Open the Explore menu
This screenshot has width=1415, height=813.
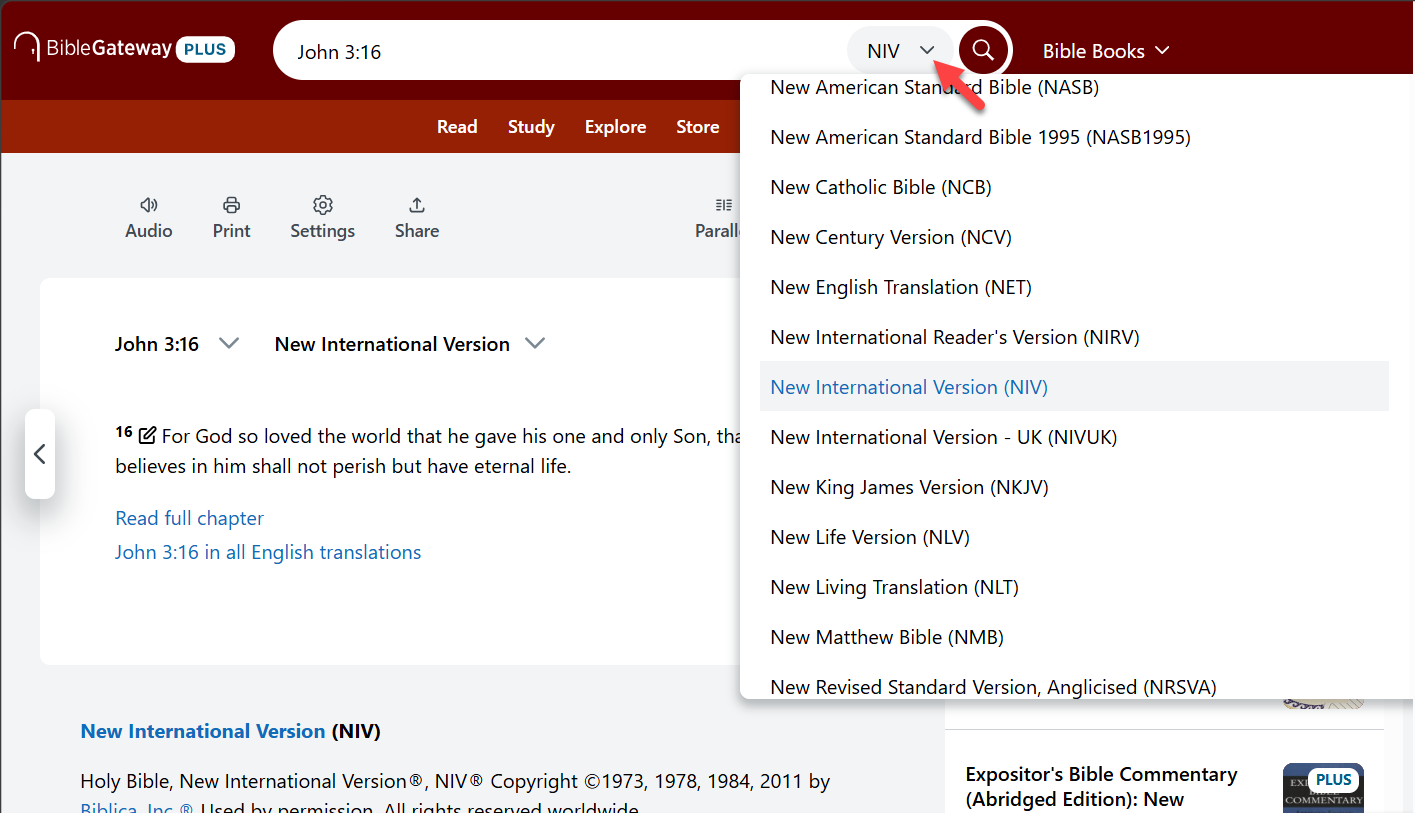tap(615, 127)
